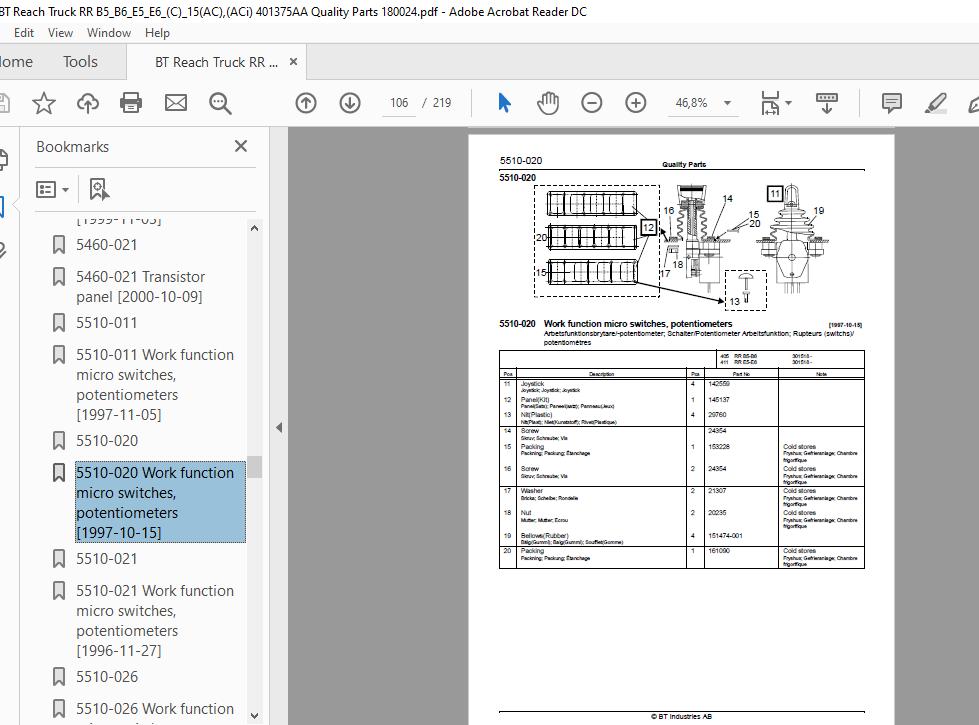This screenshot has width=979, height=725.
Task: Open fit page options dropdown
Action: coord(776,103)
